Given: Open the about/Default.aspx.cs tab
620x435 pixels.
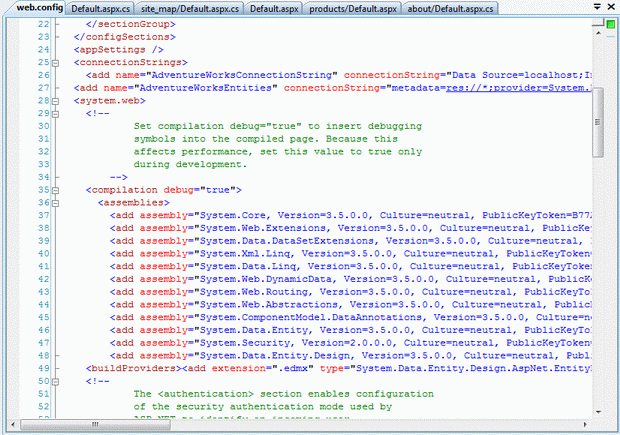Looking at the screenshot, I should [x=450, y=9].
